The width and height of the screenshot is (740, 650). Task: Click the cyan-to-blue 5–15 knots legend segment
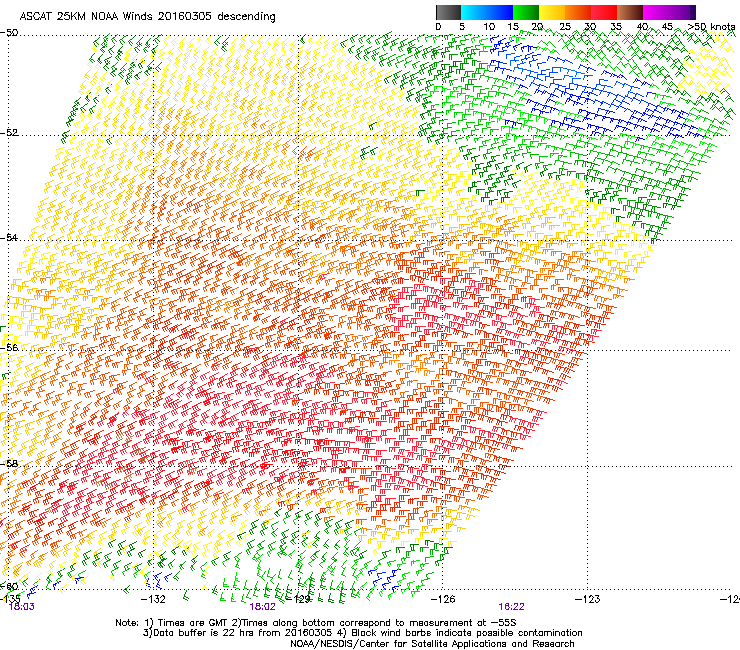(487, 12)
